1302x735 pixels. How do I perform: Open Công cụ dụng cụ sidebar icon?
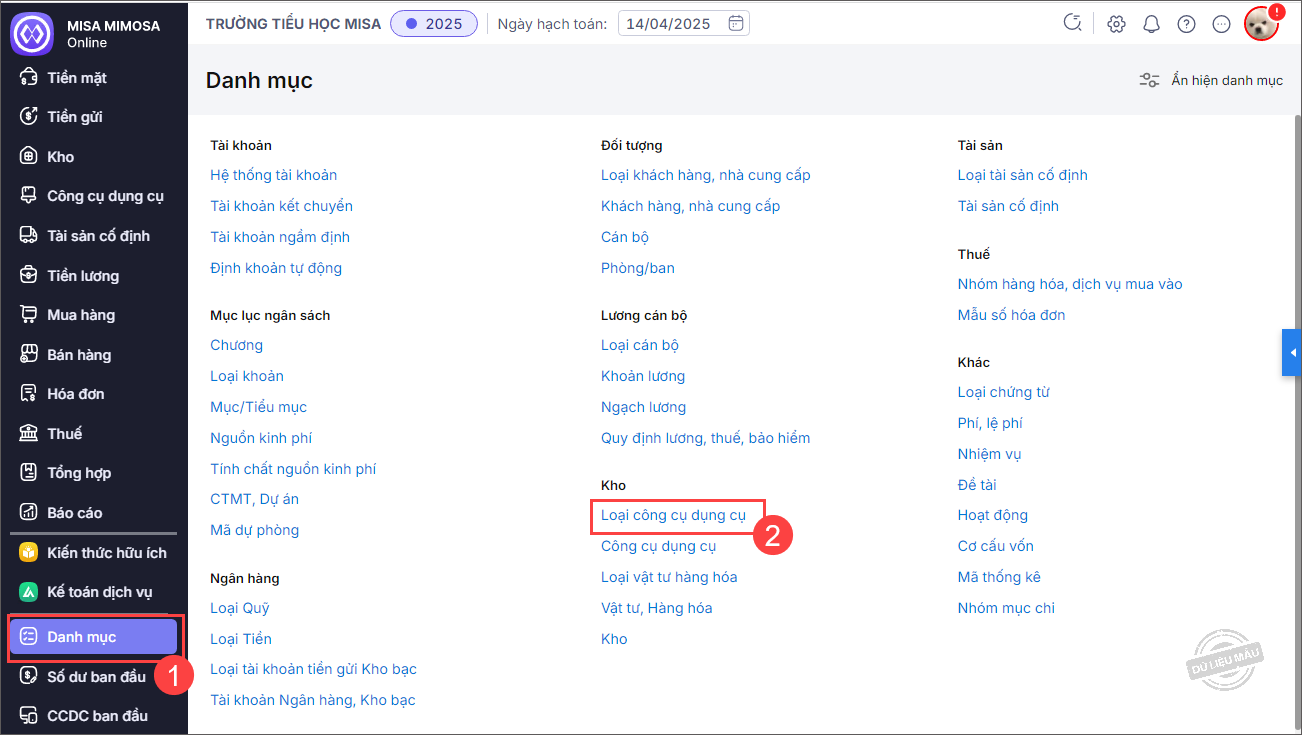tap(29, 196)
